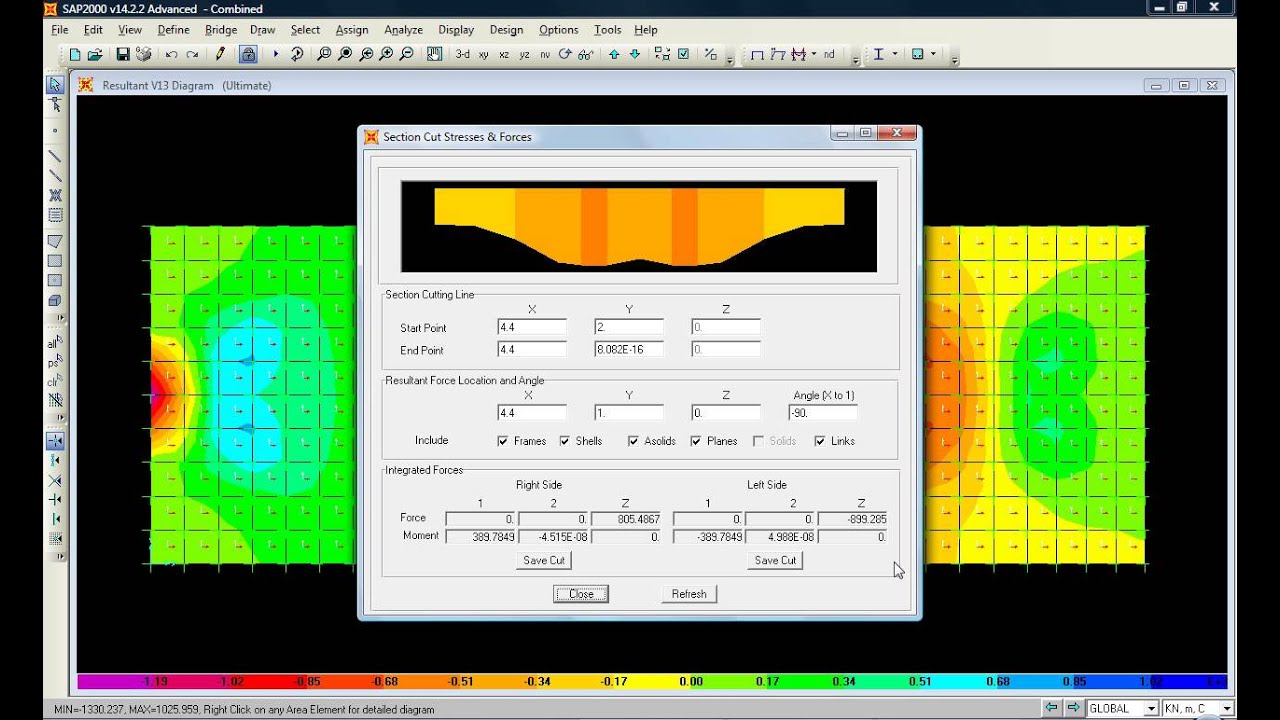Click Save Cut under Right Side

(x=544, y=560)
